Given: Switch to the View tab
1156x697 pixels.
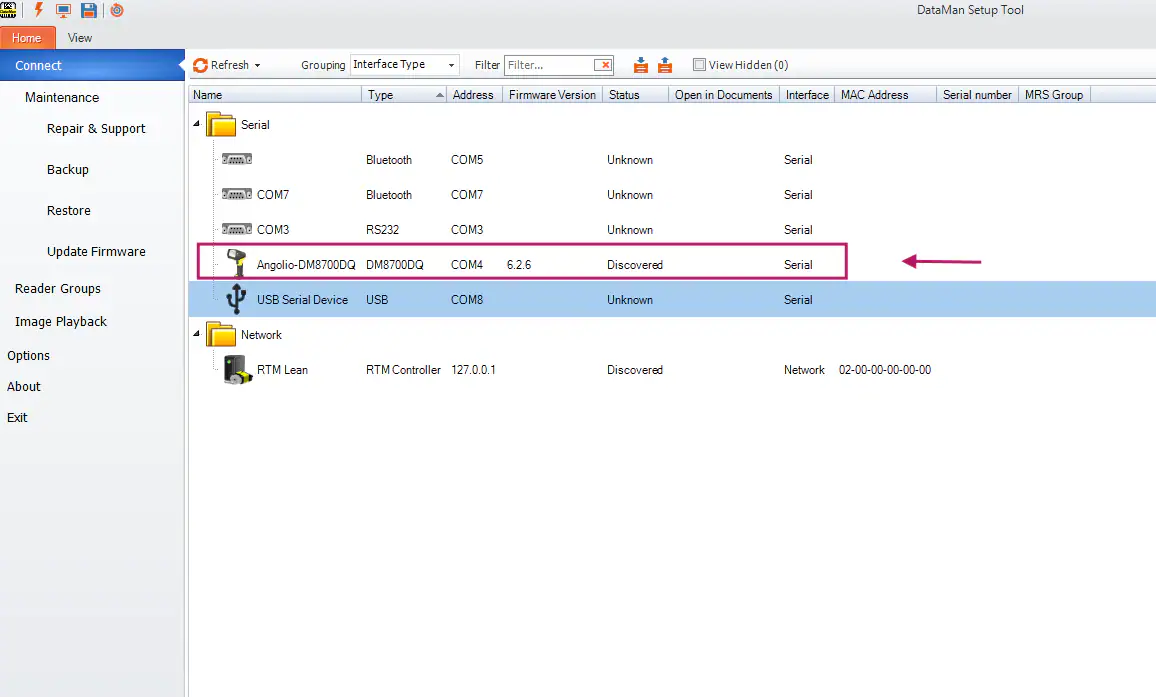Looking at the screenshot, I should tap(79, 37).
